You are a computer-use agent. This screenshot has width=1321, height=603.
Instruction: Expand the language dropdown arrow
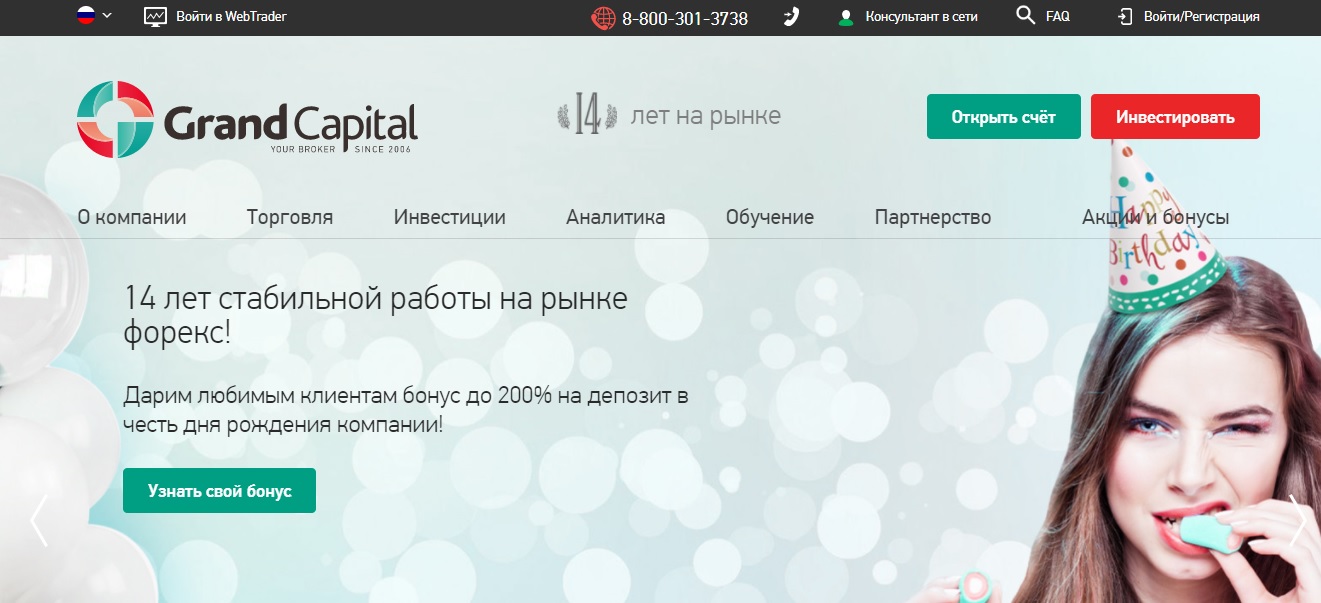click(x=107, y=16)
